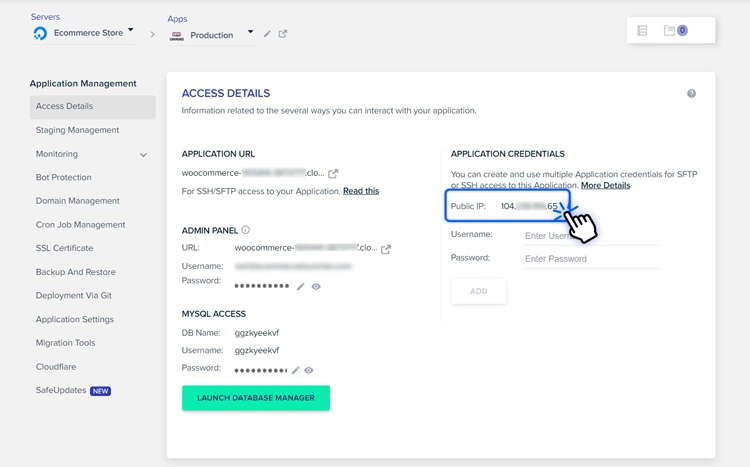Edit MySQL Access password pencil icon
Image resolution: width=750 pixels, height=467 pixels.
297,370
